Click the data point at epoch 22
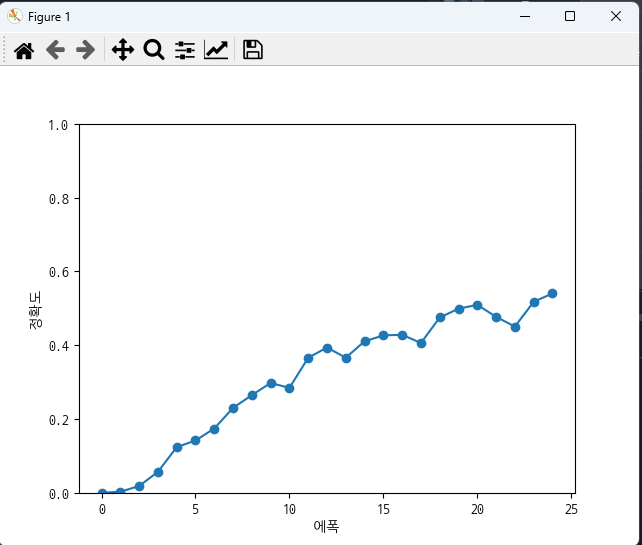This screenshot has height=545, width=642. coord(515,327)
